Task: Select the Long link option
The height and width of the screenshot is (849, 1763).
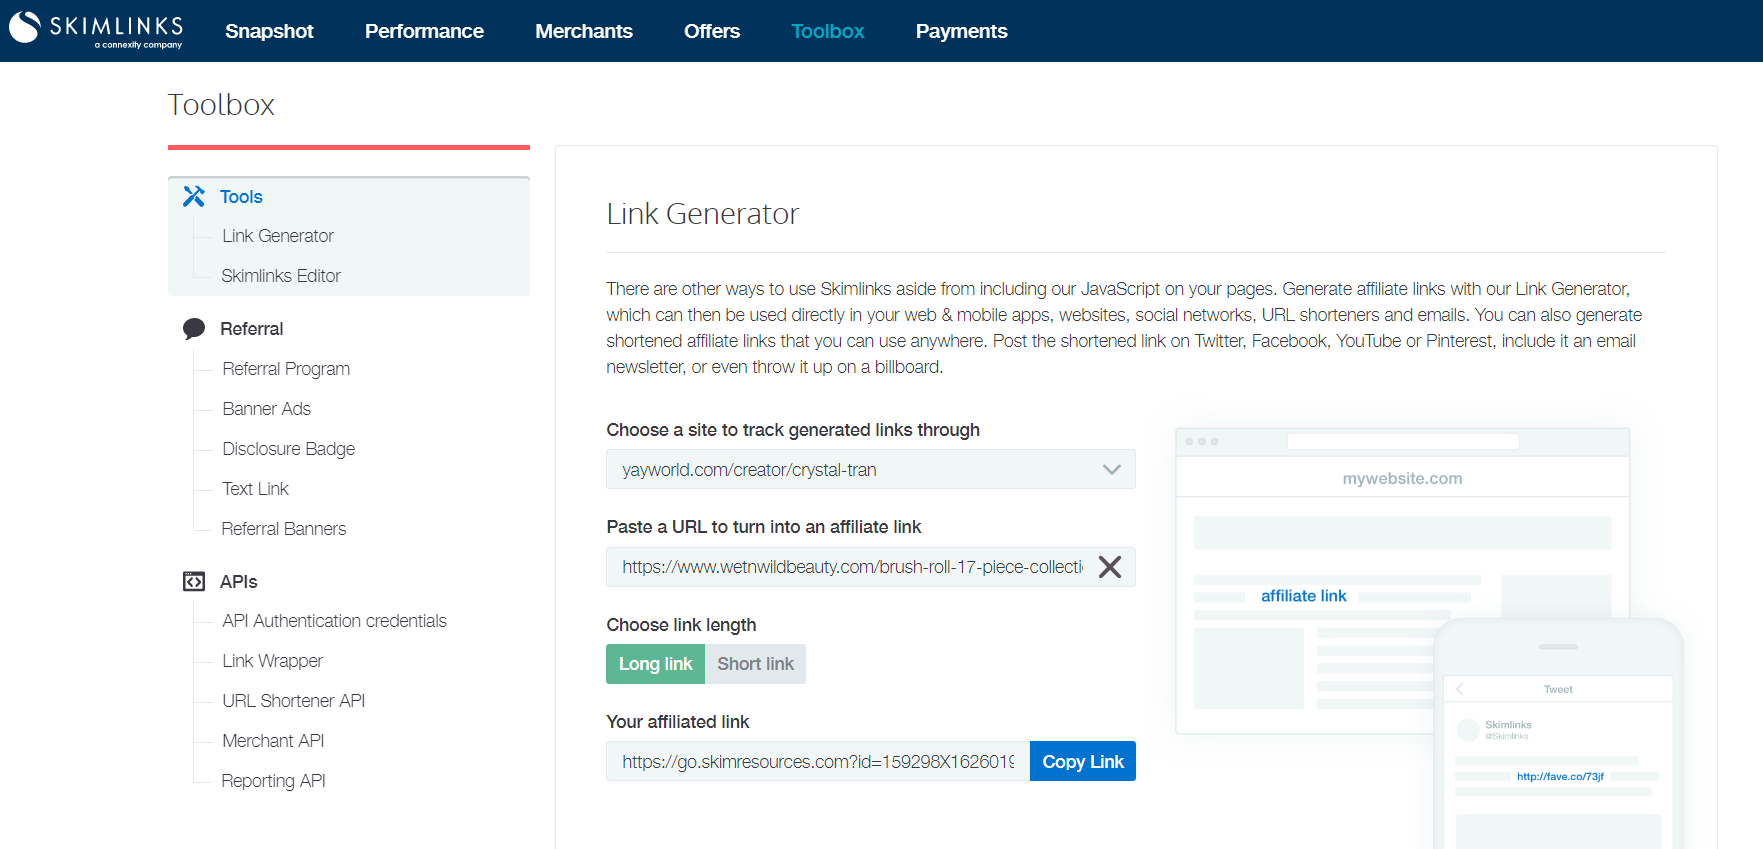Action: coord(656,664)
